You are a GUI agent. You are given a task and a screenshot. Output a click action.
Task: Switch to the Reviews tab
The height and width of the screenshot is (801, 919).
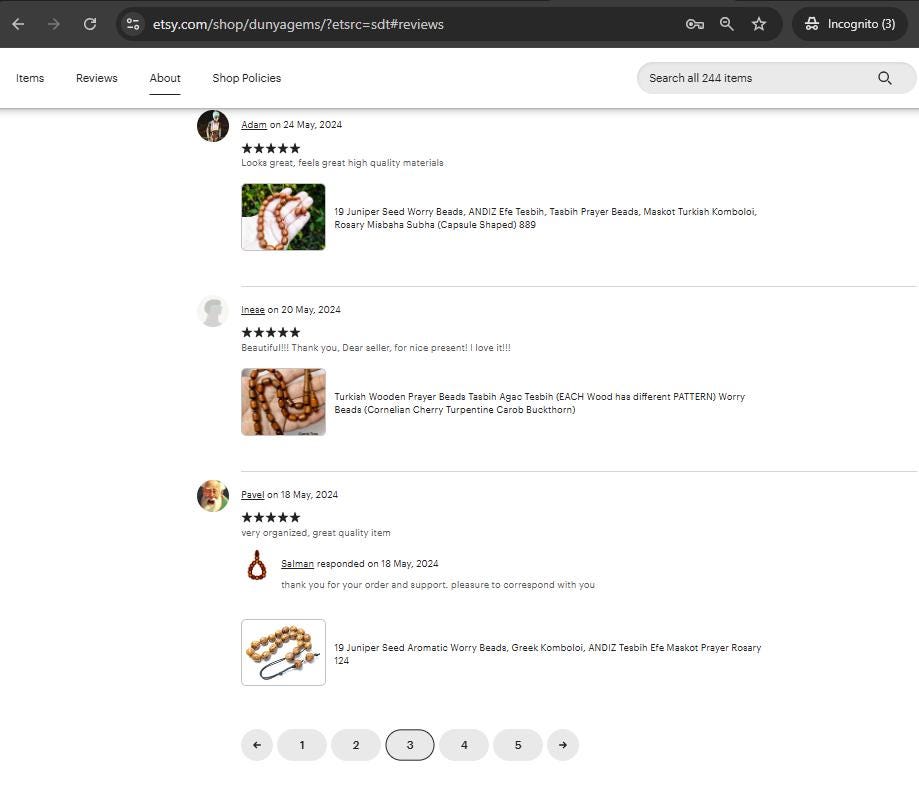pyautogui.click(x=97, y=78)
